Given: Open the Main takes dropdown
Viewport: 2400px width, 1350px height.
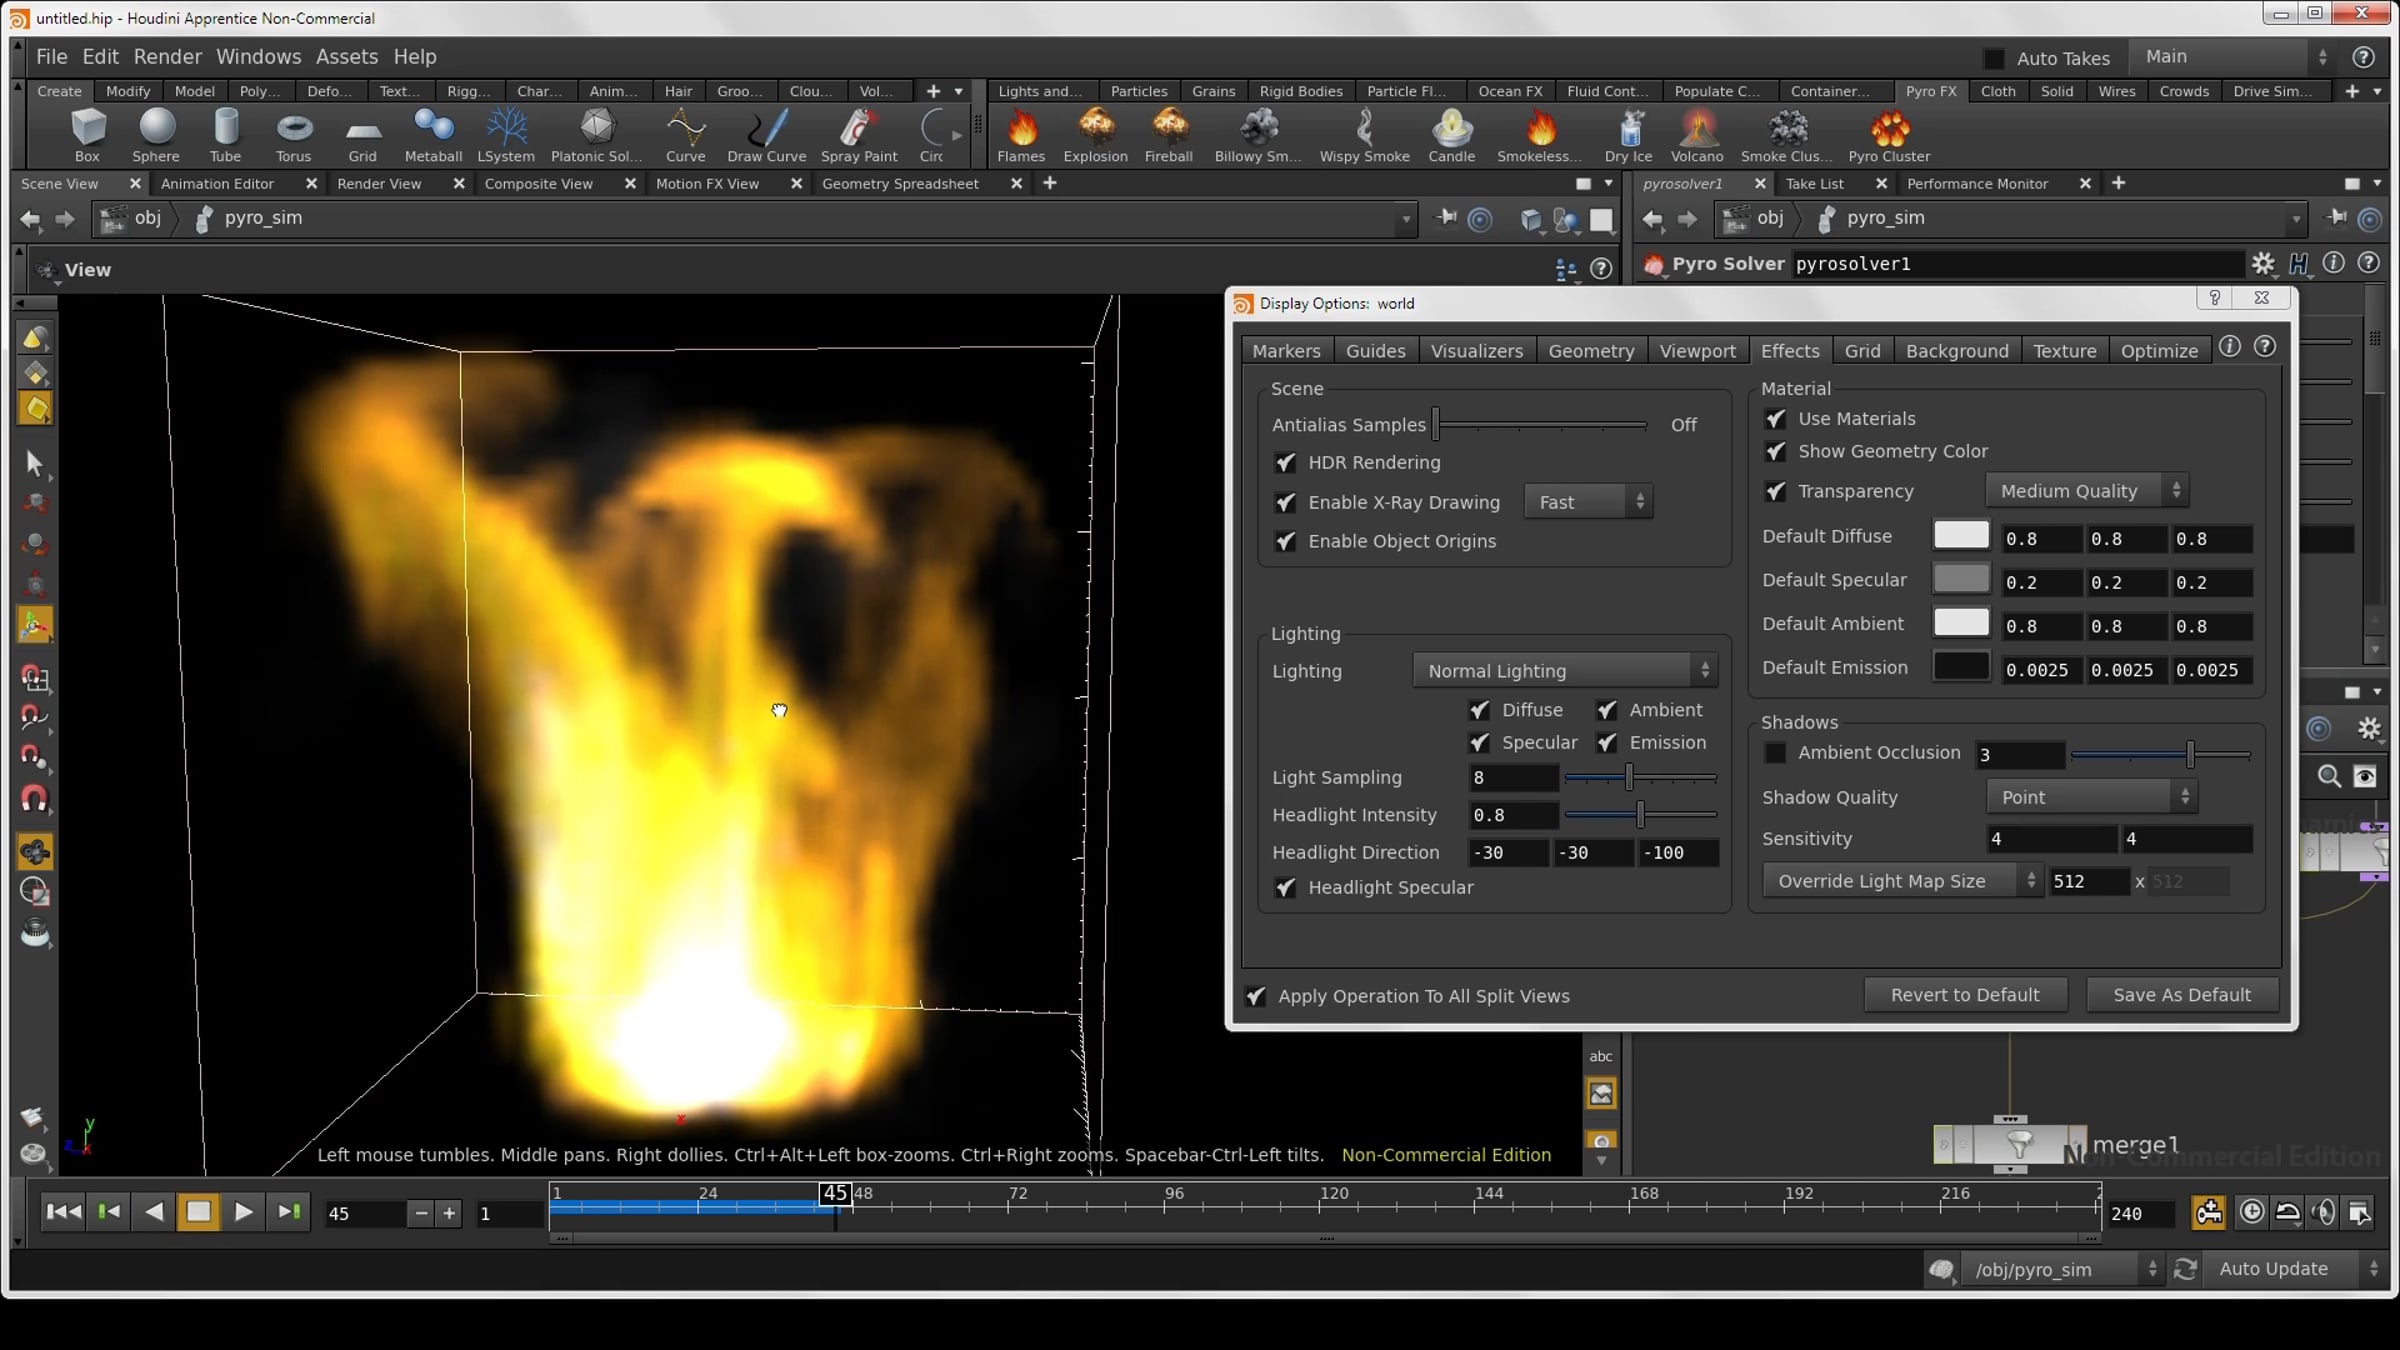Looking at the screenshot, I should (x=2235, y=57).
